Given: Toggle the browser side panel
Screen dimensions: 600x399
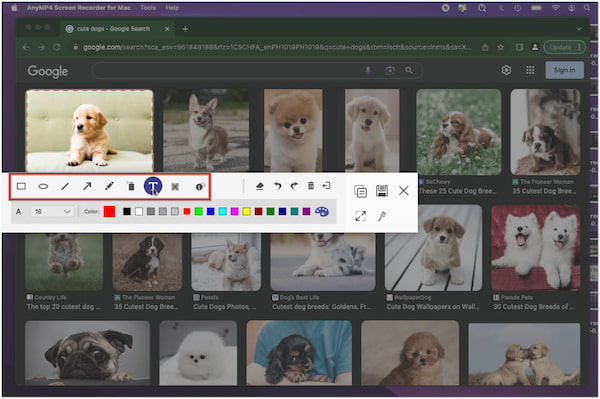Looking at the screenshot, I should tap(519, 47).
